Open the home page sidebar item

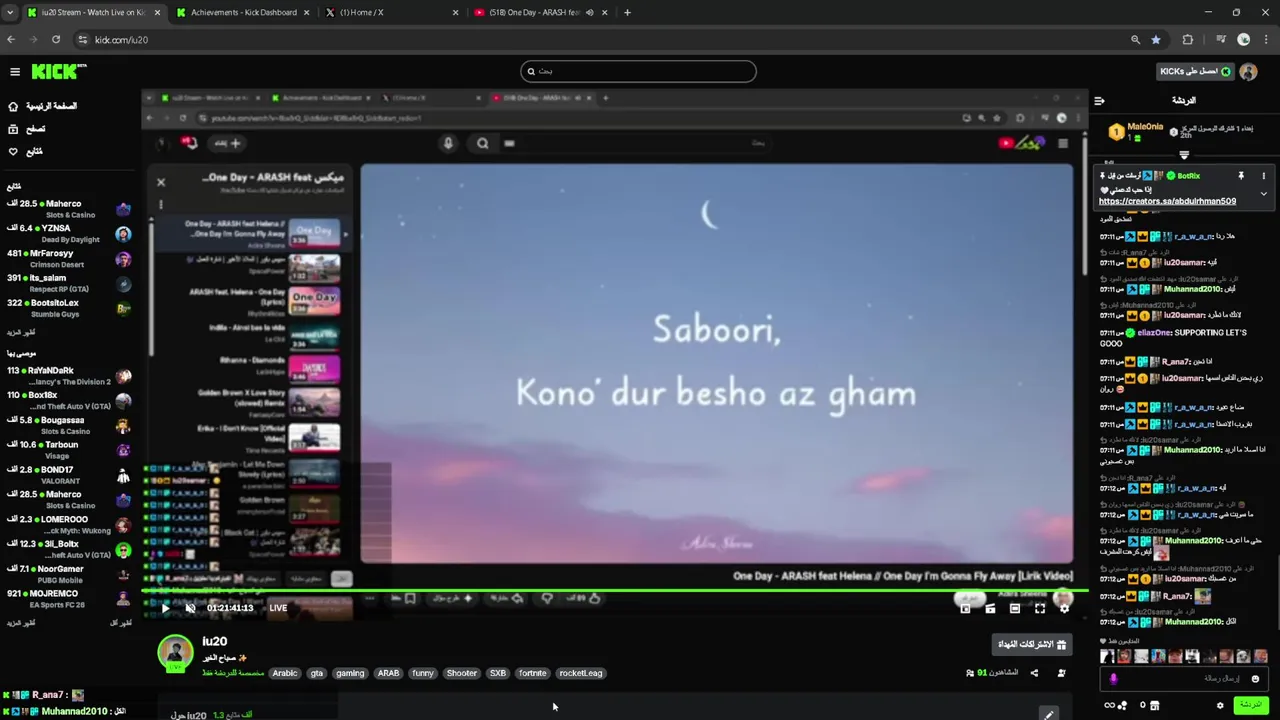point(43,106)
